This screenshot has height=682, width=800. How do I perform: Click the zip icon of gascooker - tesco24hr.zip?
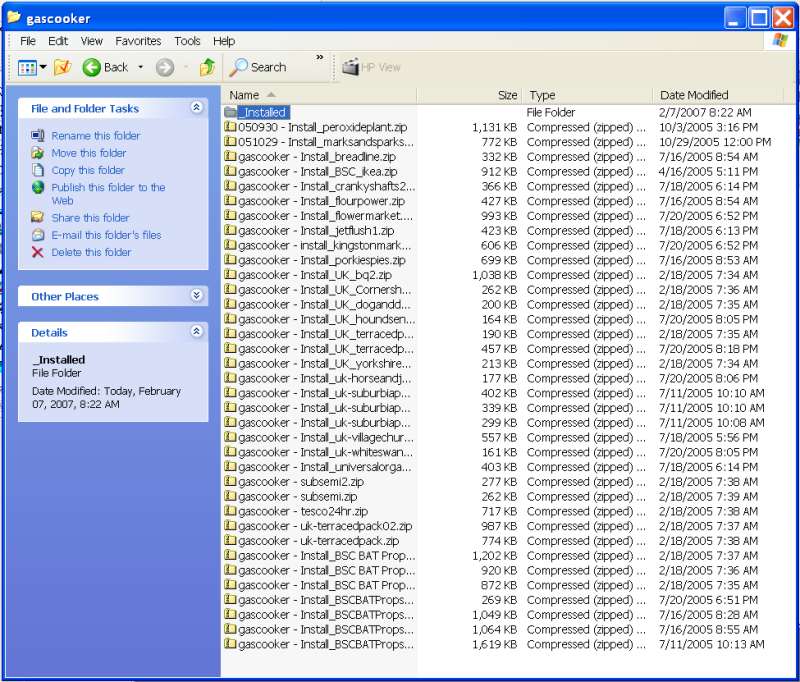click(230, 511)
